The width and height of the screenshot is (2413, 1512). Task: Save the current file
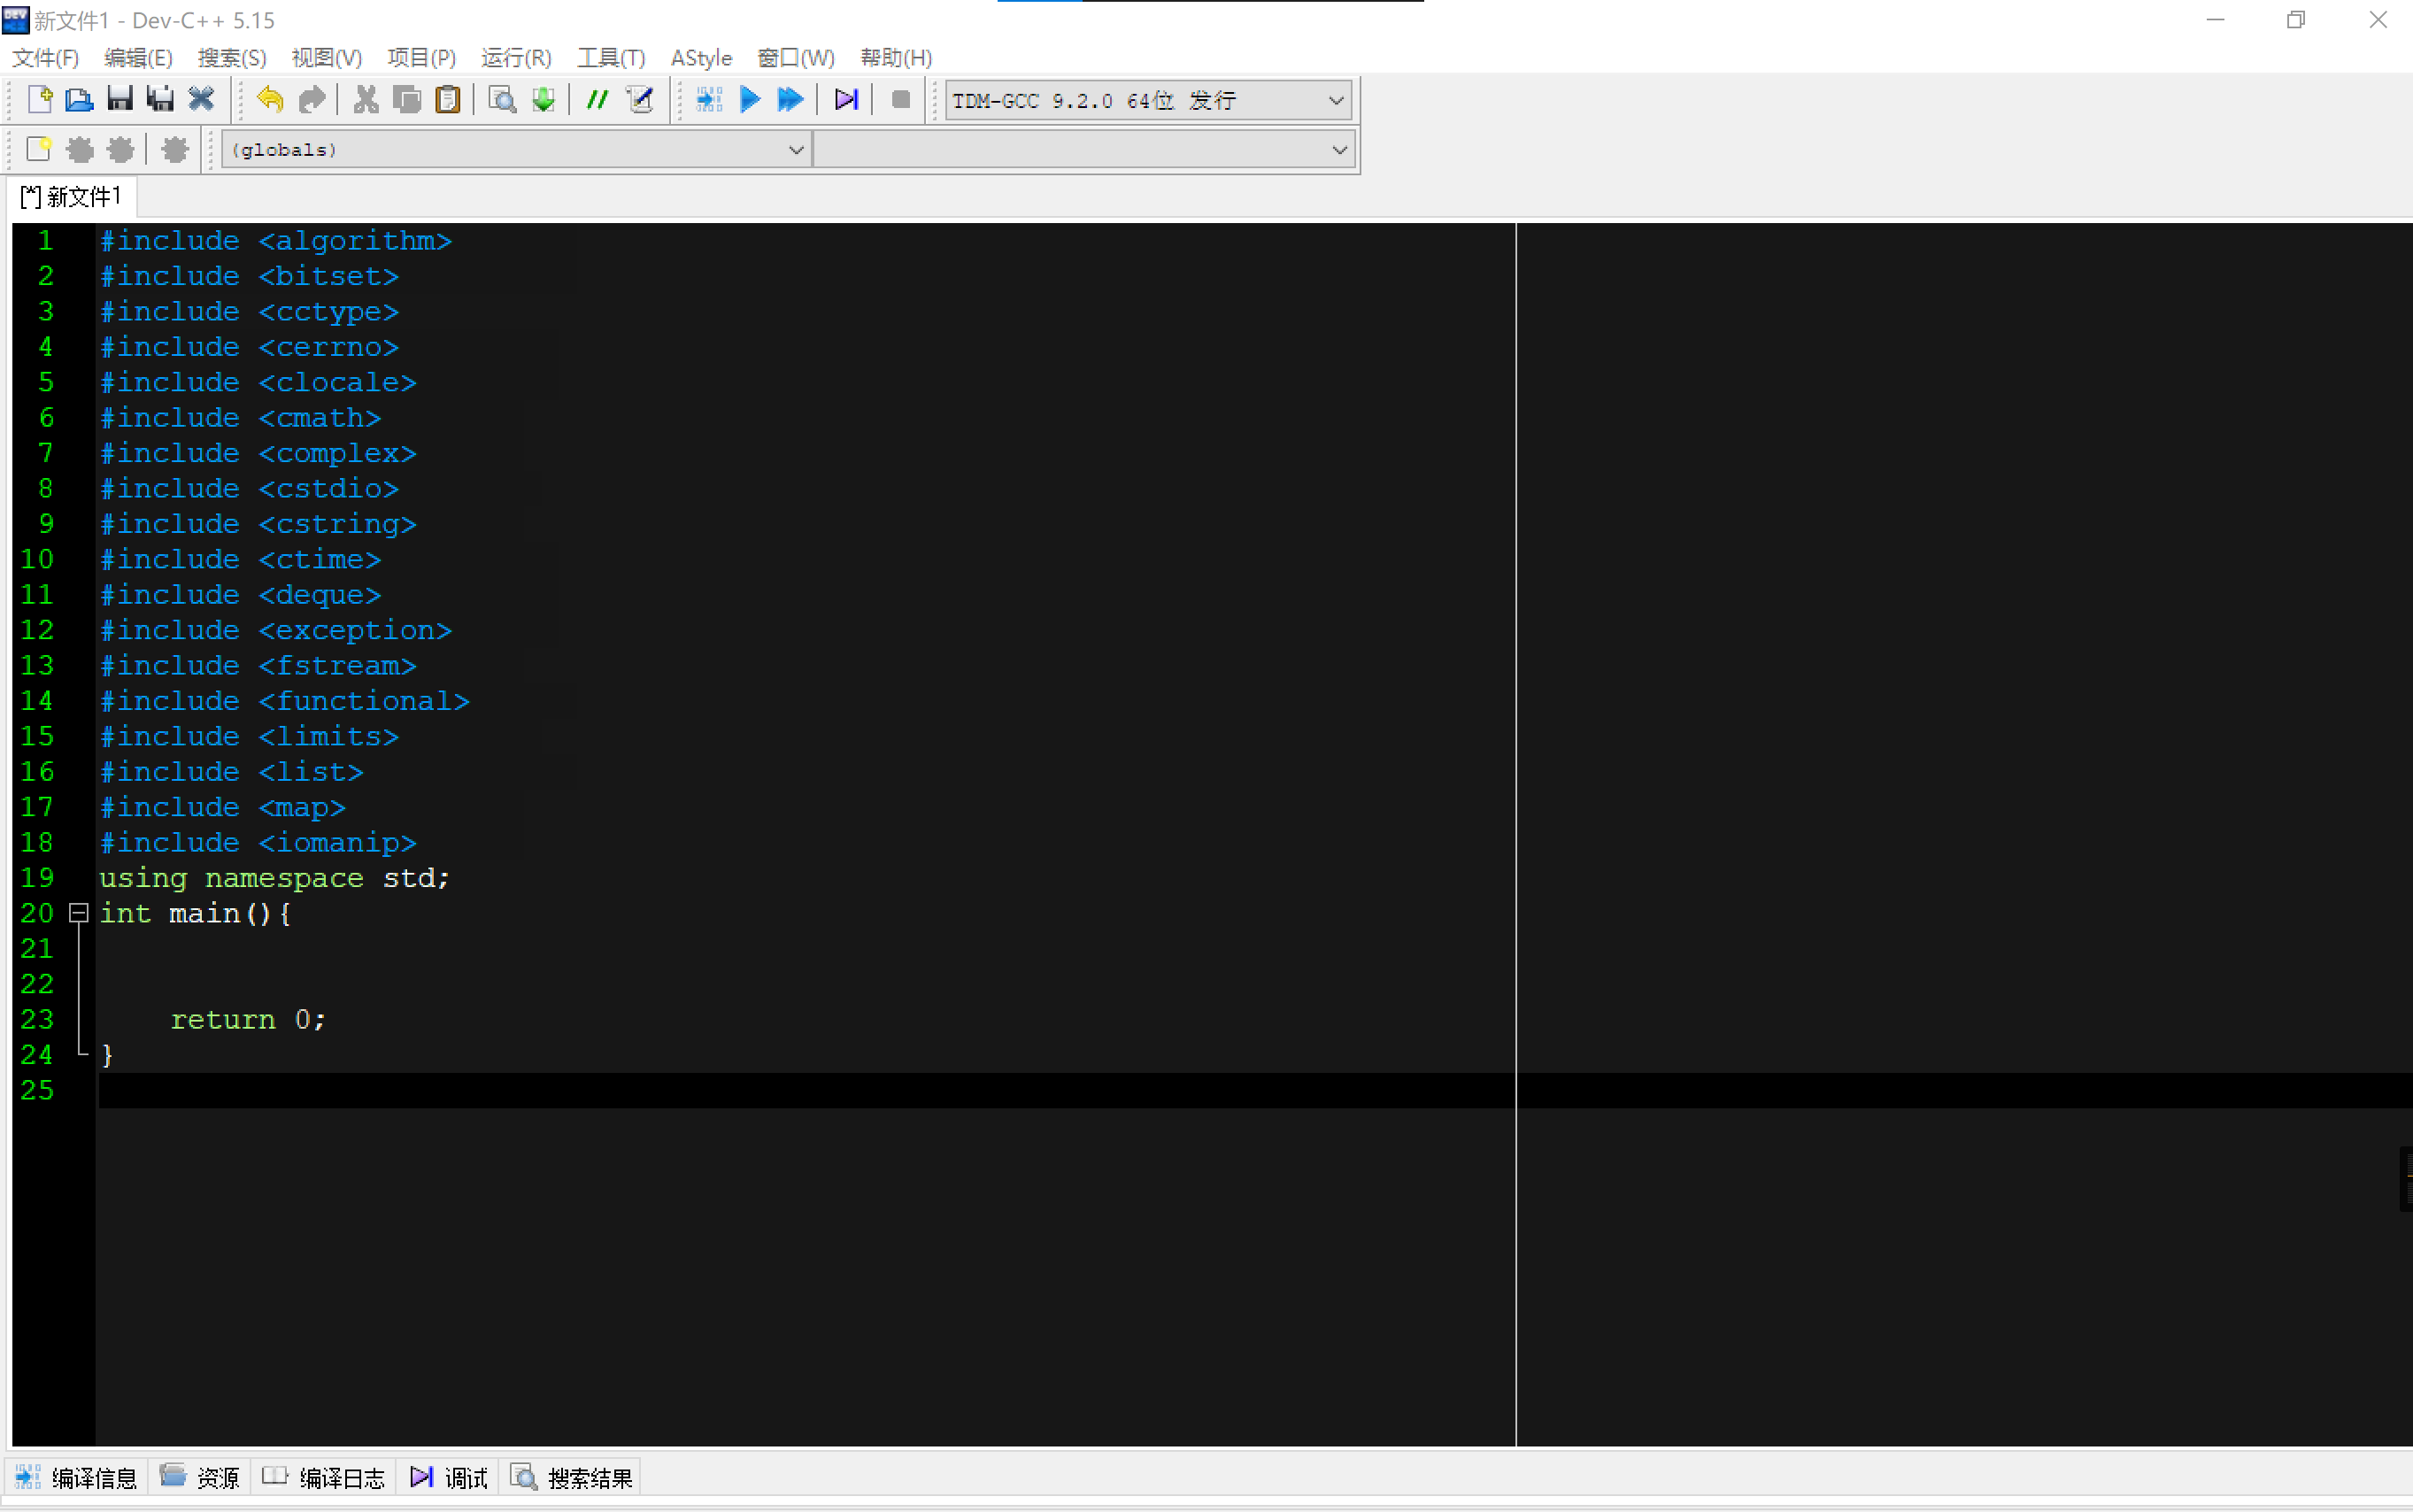tap(120, 99)
